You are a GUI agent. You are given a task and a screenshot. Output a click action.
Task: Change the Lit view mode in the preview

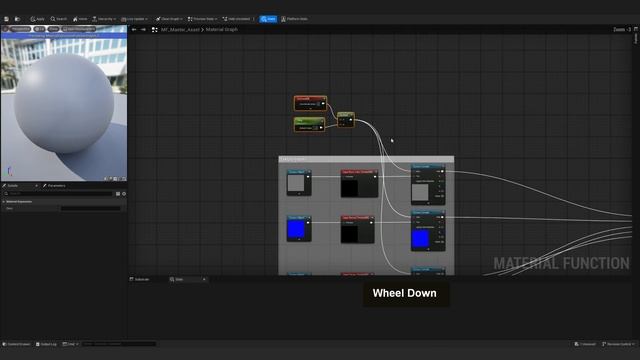point(40,29)
